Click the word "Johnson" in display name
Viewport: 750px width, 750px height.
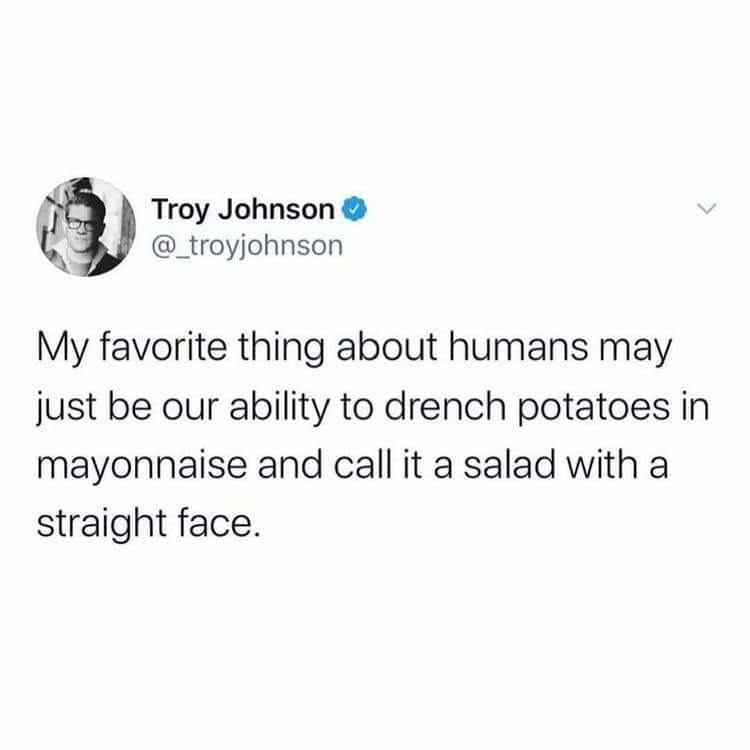(276, 210)
